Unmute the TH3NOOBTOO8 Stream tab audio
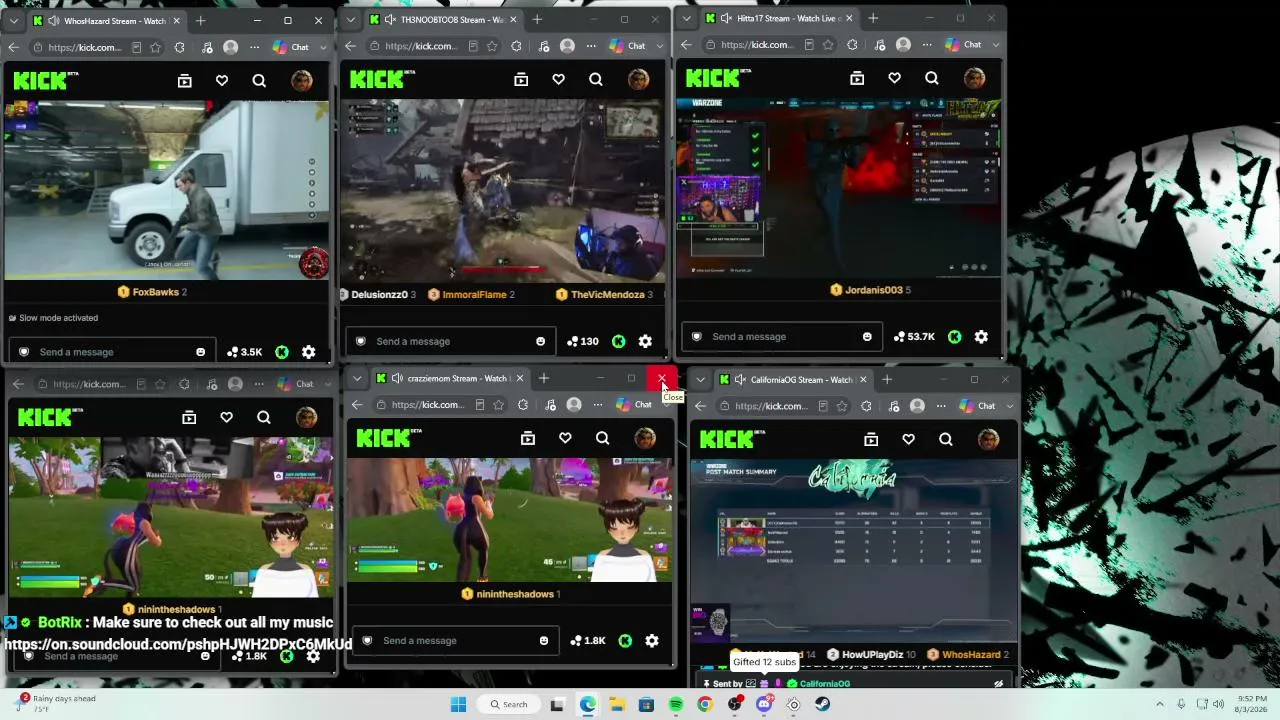Image resolution: width=1280 pixels, height=720 pixels. click(x=390, y=20)
